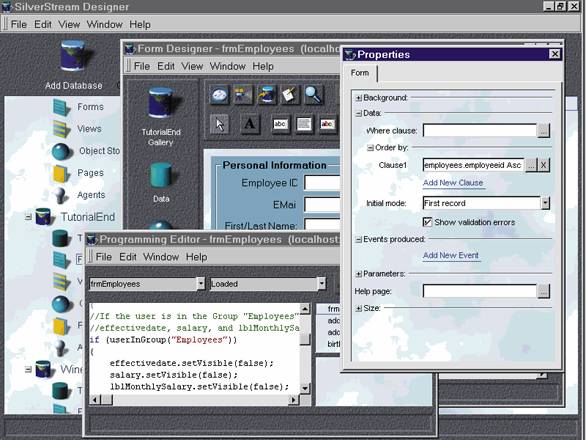
Task: Click the pencil-and-paper toolbar icon
Action: (290, 95)
